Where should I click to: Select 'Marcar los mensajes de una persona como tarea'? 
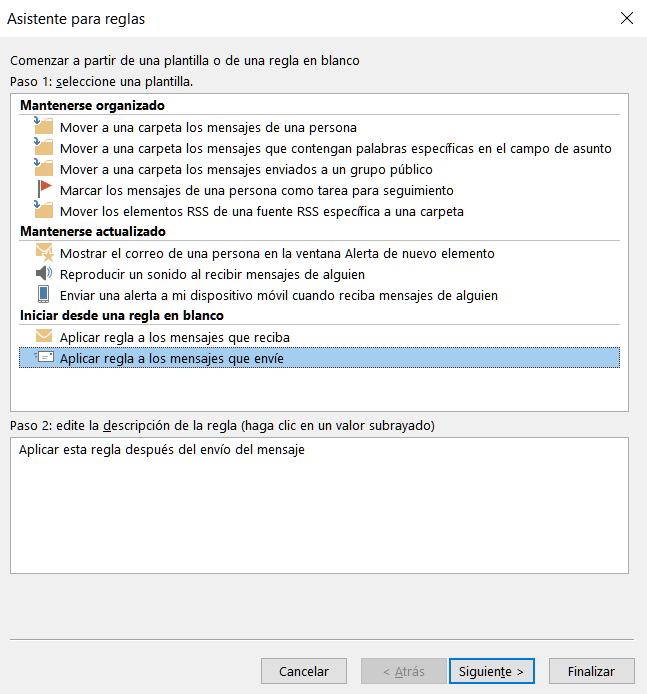tap(256, 191)
